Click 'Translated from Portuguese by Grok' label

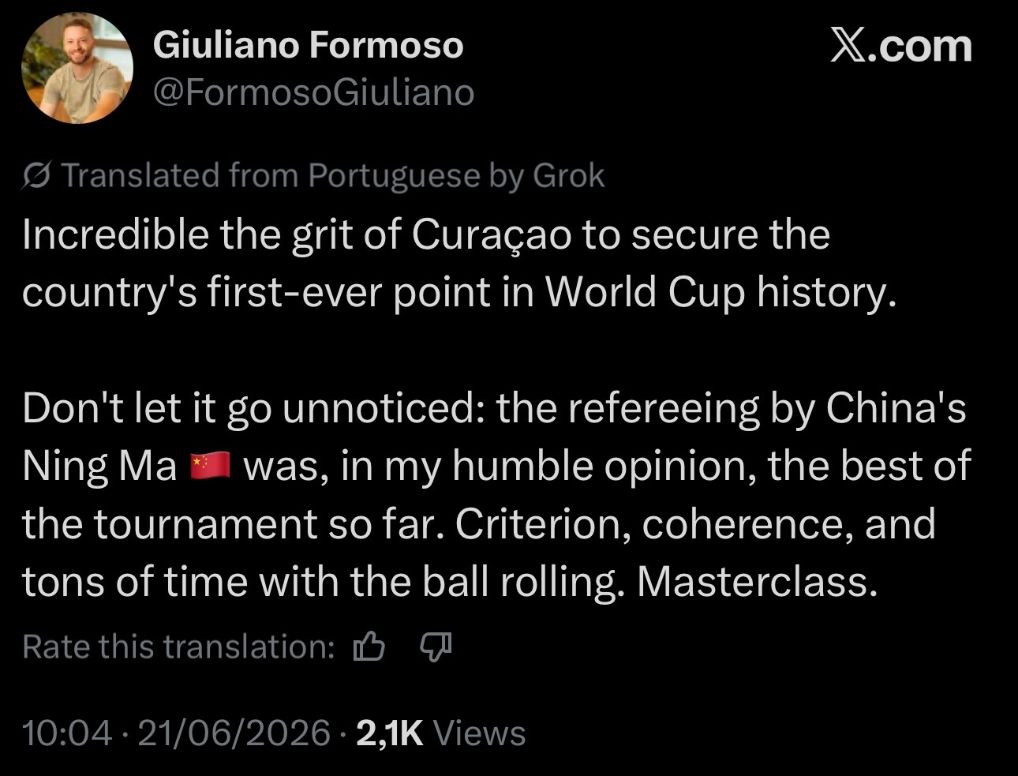(x=333, y=175)
